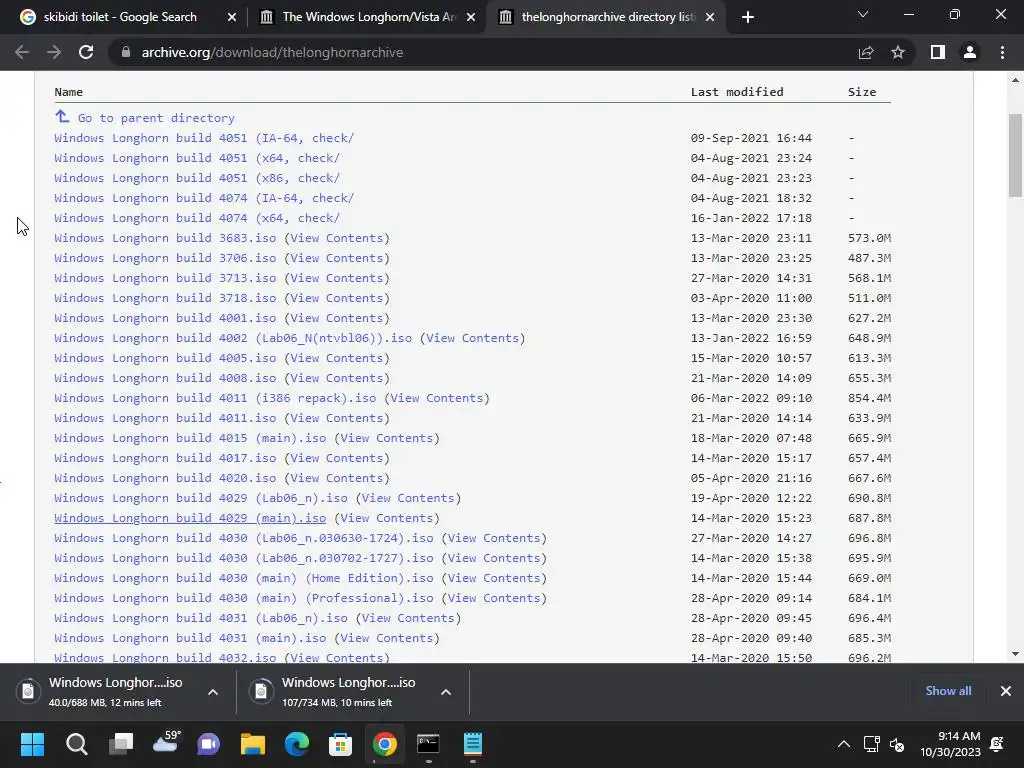View Contents of build 4031 (Lab06_n).iso
This screenshot has height=768, width=1024.
408,618
